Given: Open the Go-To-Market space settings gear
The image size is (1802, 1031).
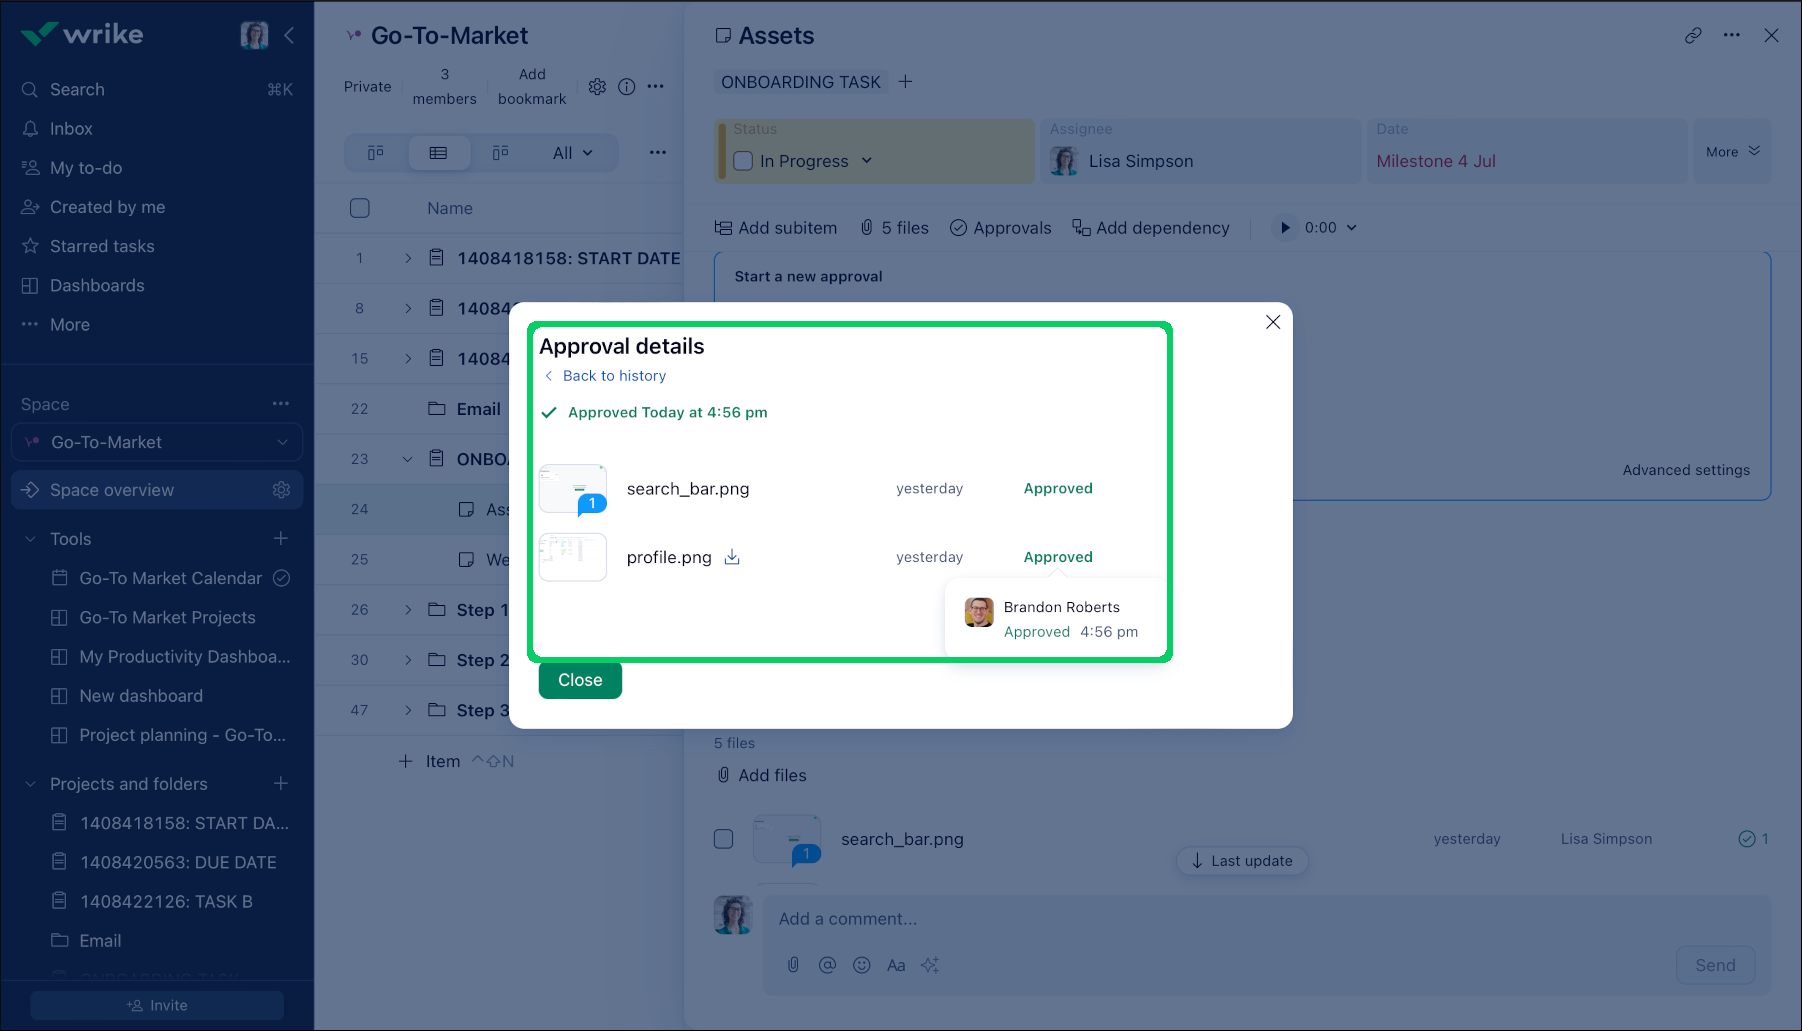Looking at the screenshot, I should coord(597,87).
